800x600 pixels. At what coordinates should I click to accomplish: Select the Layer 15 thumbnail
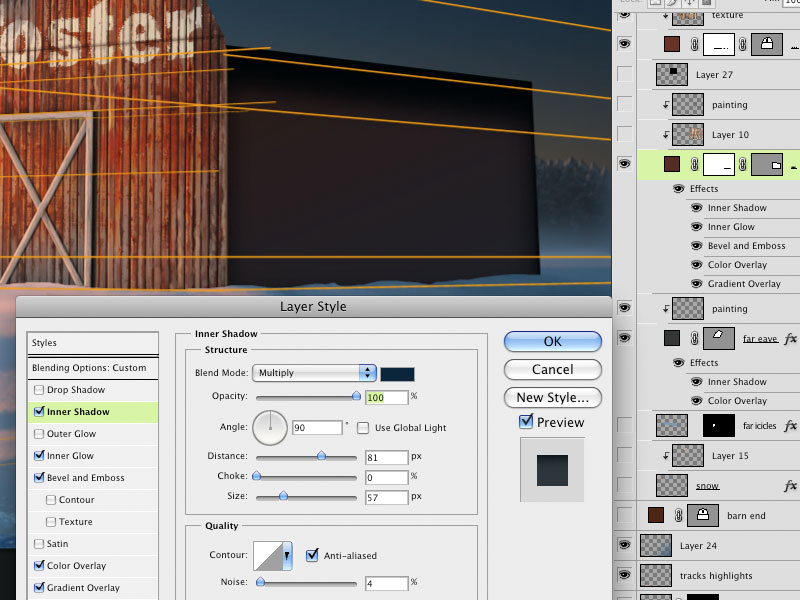(x=688, y=456)
